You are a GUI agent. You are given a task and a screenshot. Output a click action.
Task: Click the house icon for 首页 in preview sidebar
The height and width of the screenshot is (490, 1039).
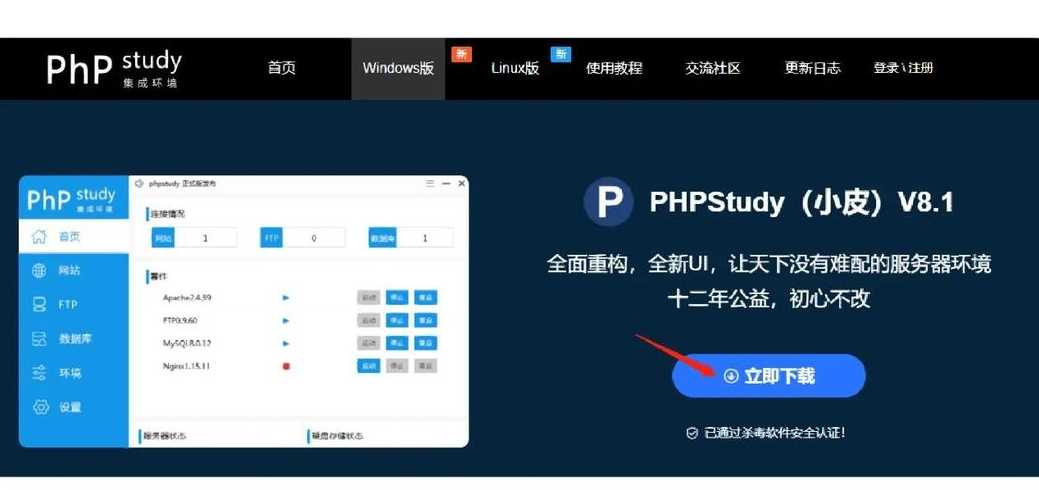point(40,236)
